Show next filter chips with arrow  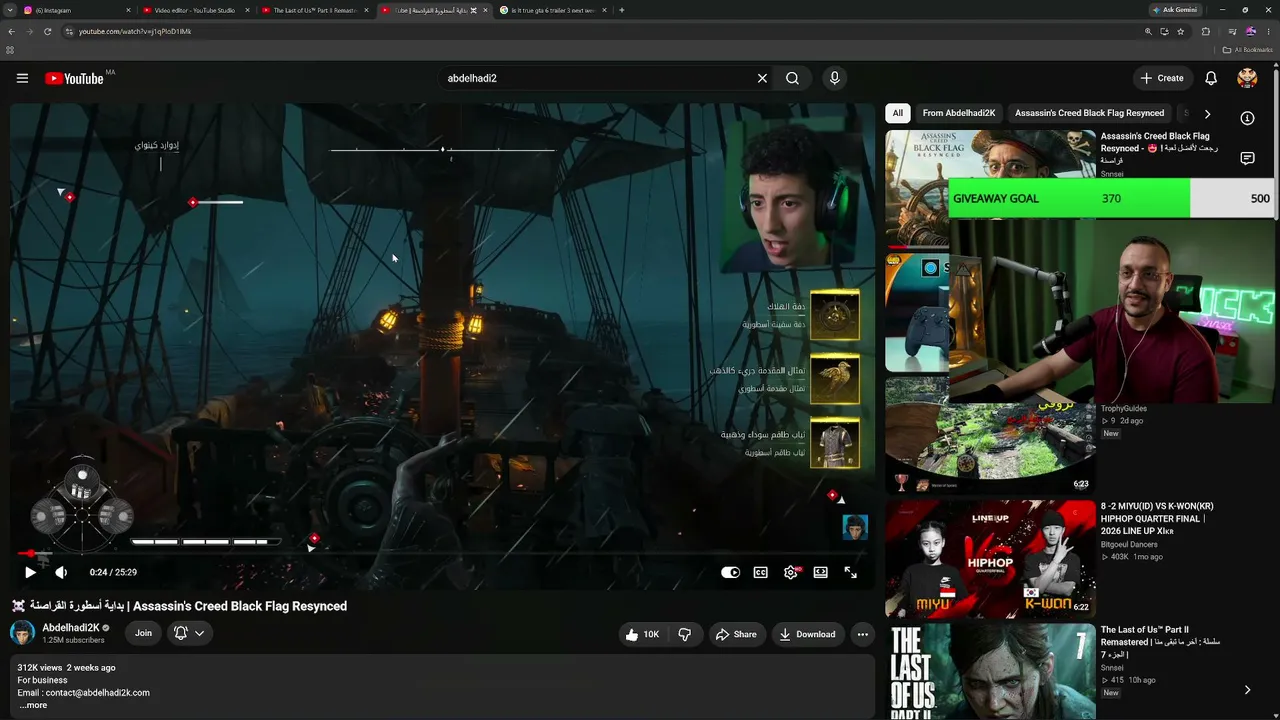(x=1207, y=114)
